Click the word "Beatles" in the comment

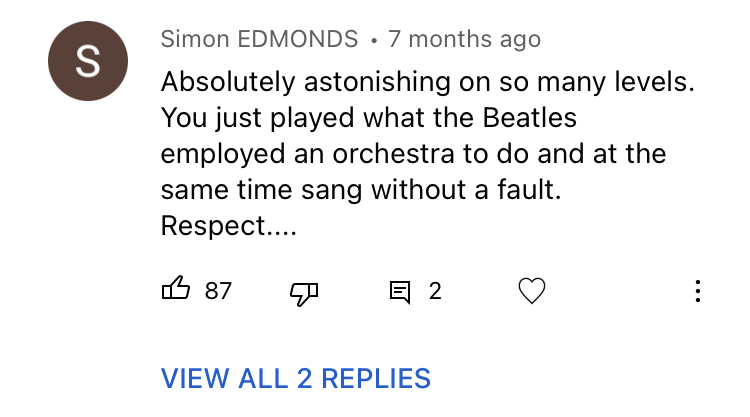[x=531, y=118]
